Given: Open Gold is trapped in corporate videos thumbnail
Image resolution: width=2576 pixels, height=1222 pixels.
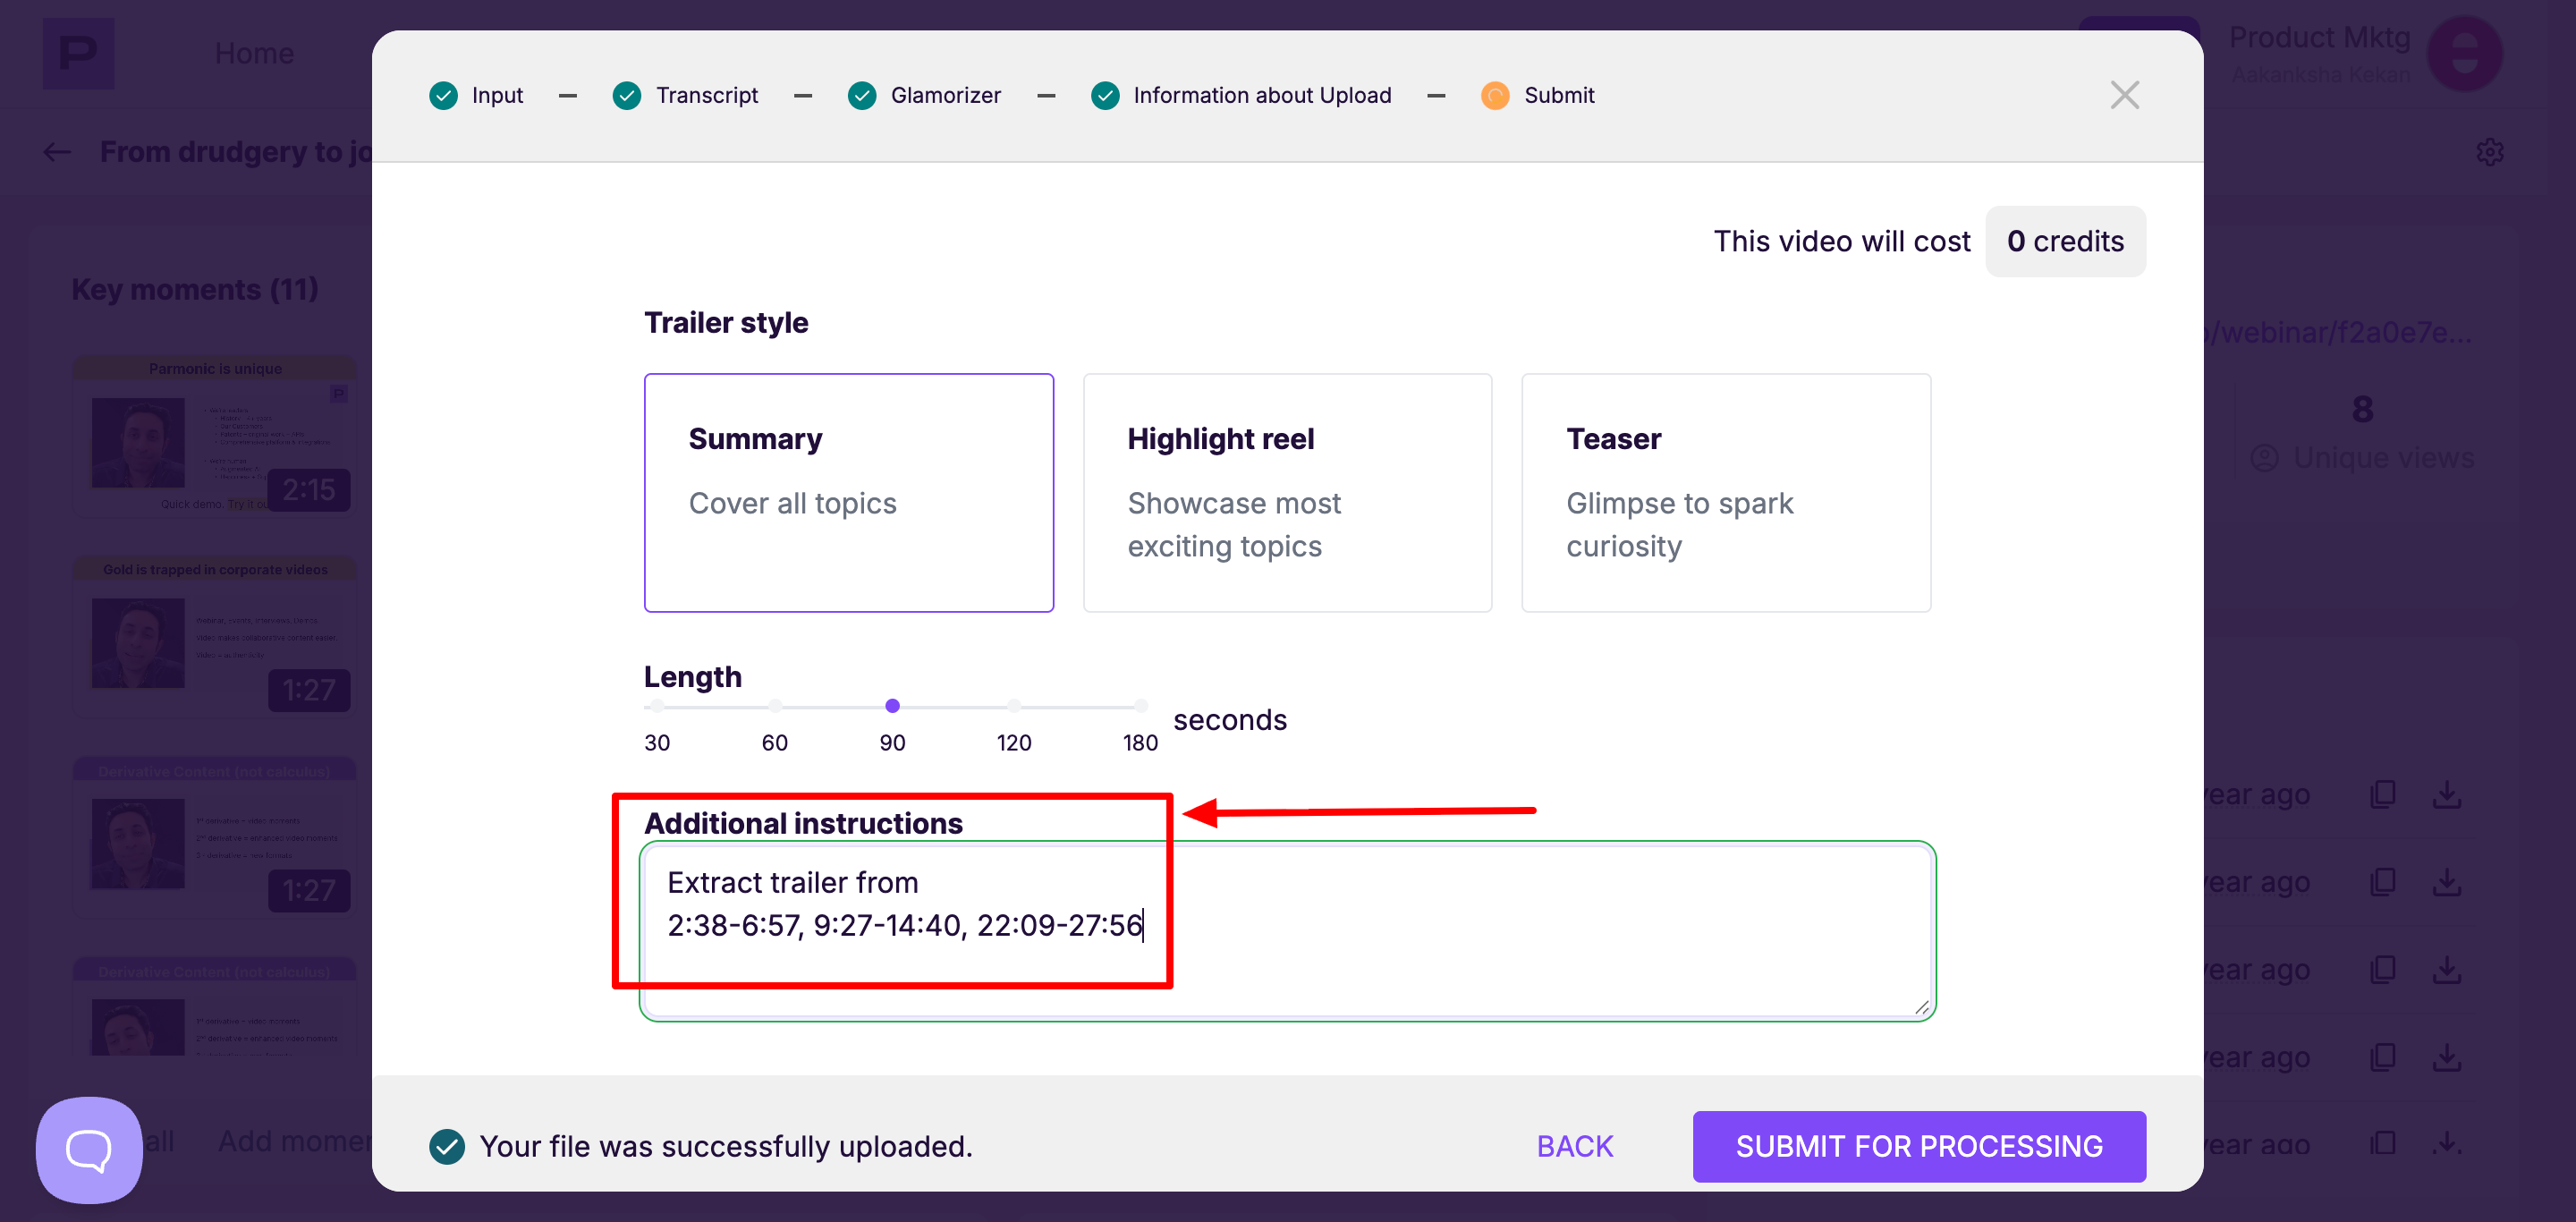Looking at the screenshot, I should (215, 637).
